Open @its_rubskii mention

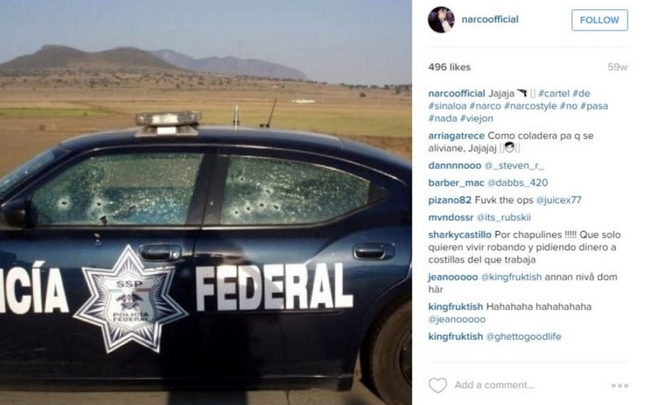[x=503, y=217]
